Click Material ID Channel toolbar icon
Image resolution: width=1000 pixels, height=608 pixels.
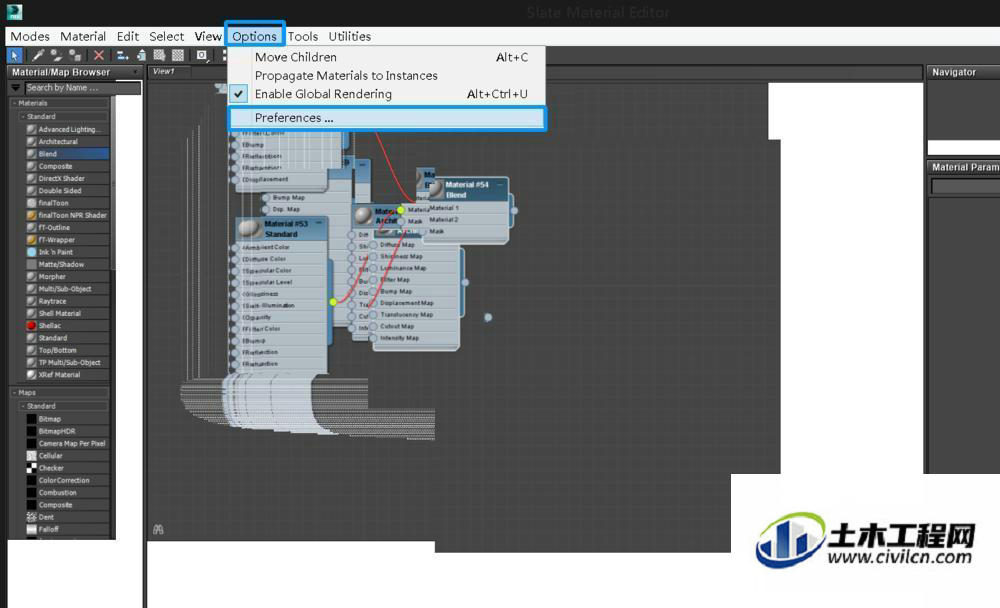pos(202,56)
